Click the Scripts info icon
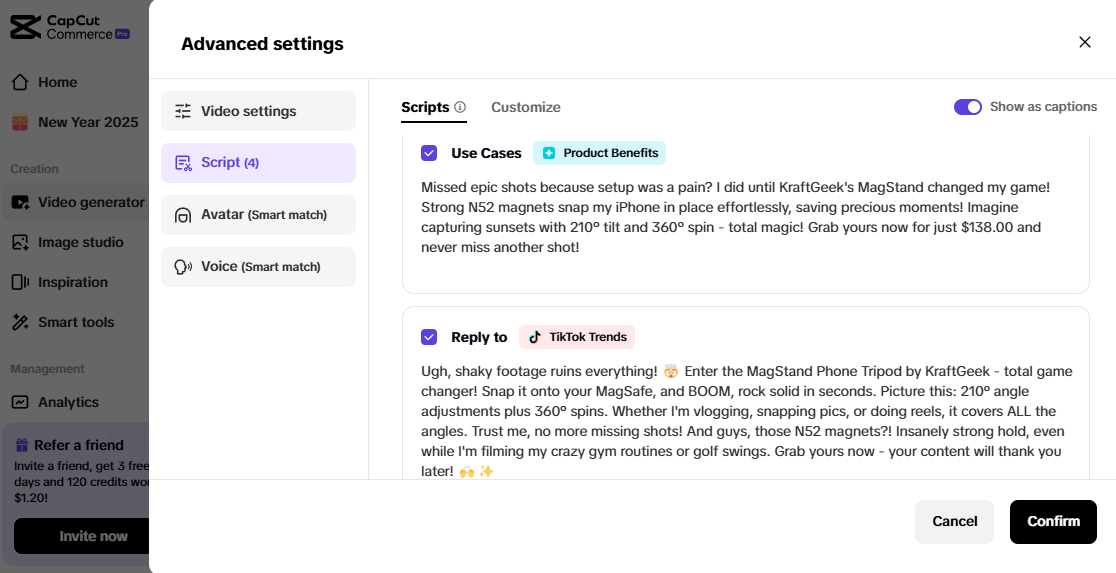 tap(460, 107)
